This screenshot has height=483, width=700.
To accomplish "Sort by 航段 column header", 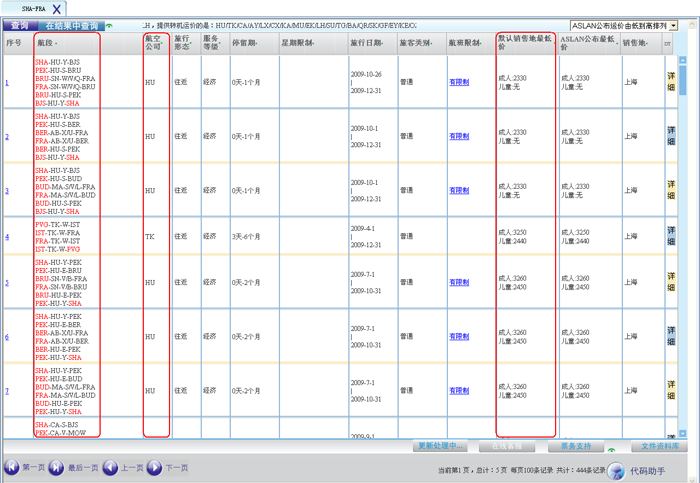I will pos(46,43).
